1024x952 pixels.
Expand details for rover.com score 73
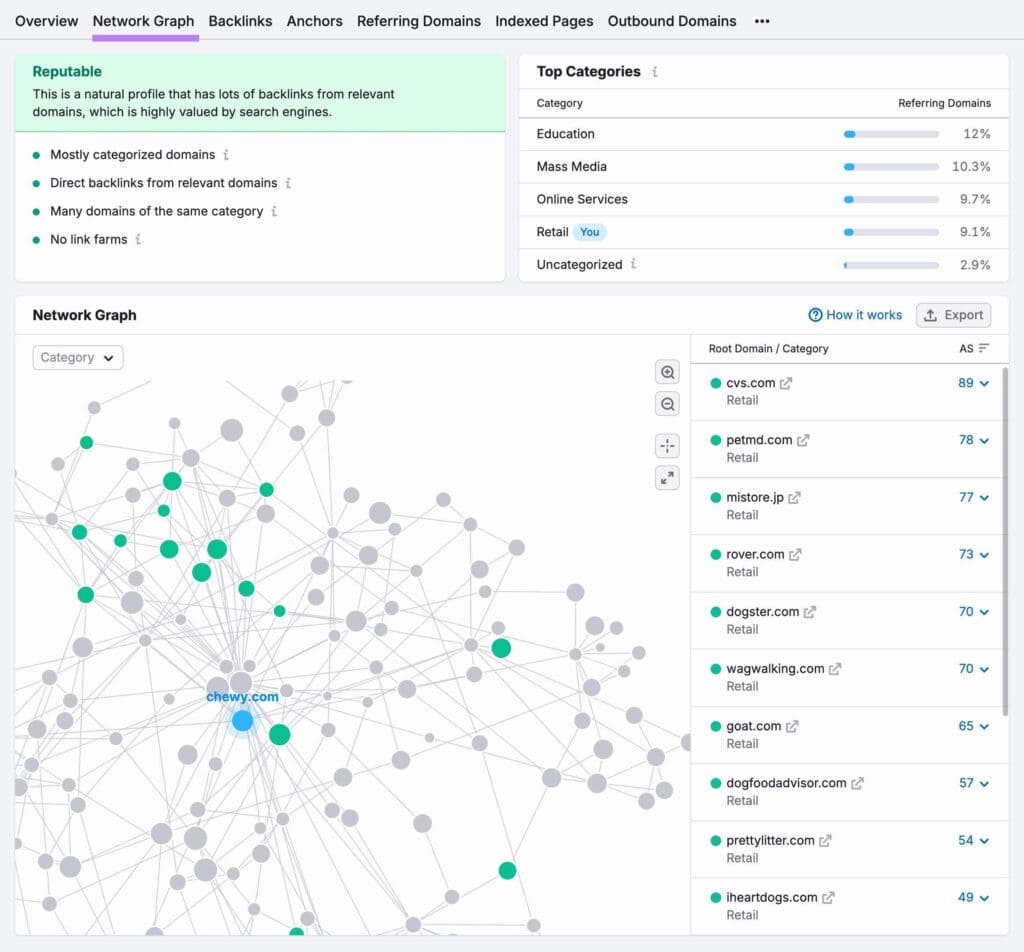[x=985, y=555]
